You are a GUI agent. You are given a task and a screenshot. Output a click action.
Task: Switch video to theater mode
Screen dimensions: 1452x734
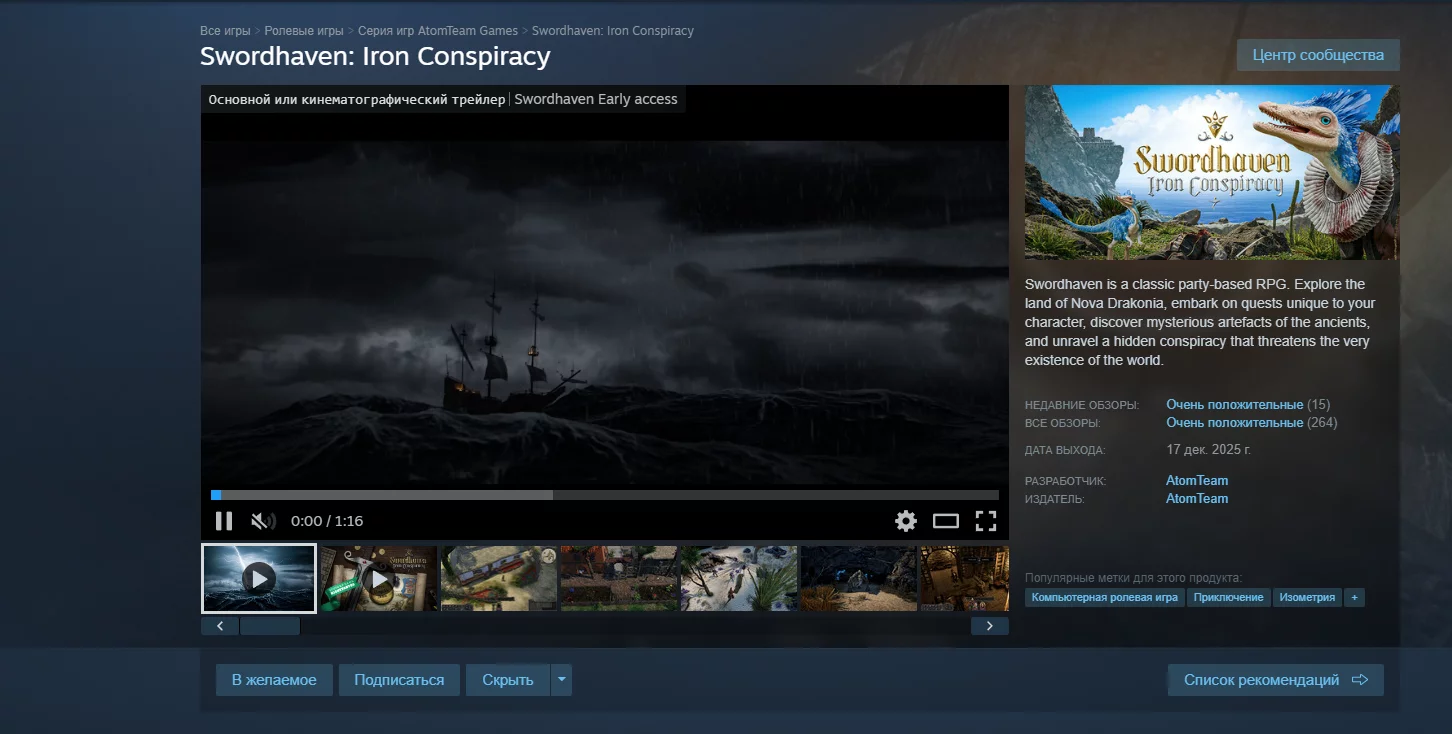tap(946, 521)
